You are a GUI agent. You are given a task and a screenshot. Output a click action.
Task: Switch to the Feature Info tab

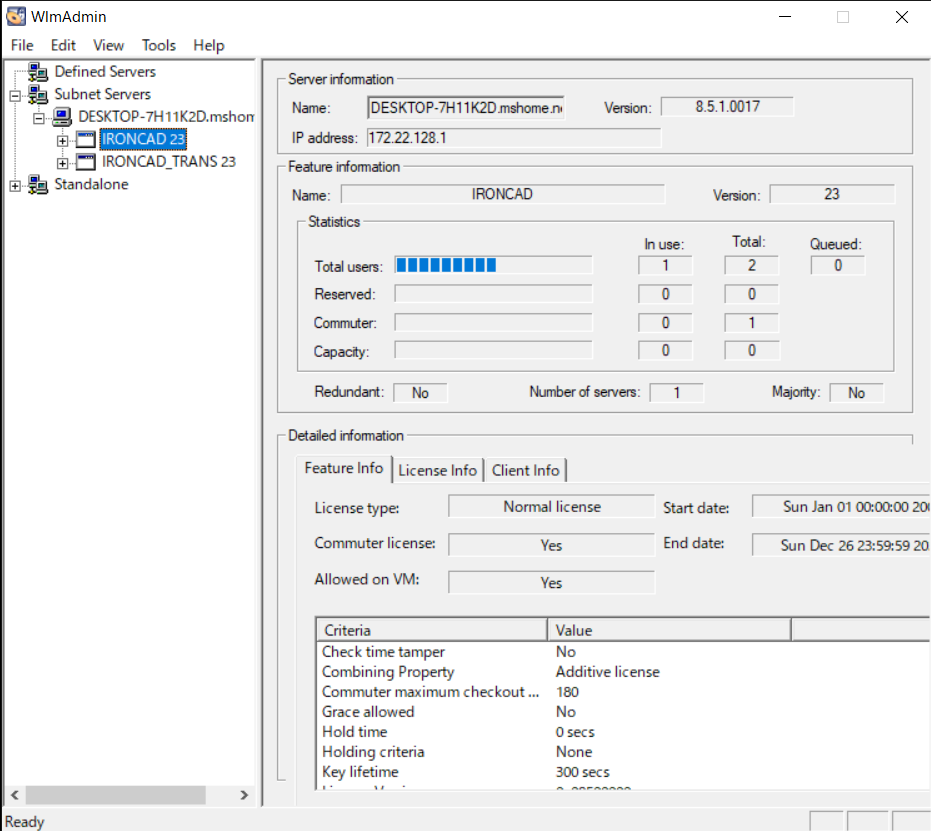344,468
